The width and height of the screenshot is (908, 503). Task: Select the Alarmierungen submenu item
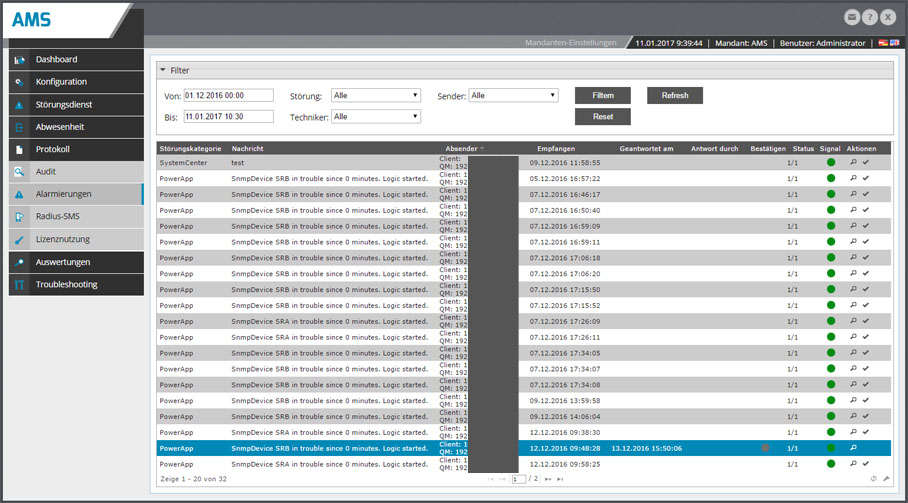76,194
